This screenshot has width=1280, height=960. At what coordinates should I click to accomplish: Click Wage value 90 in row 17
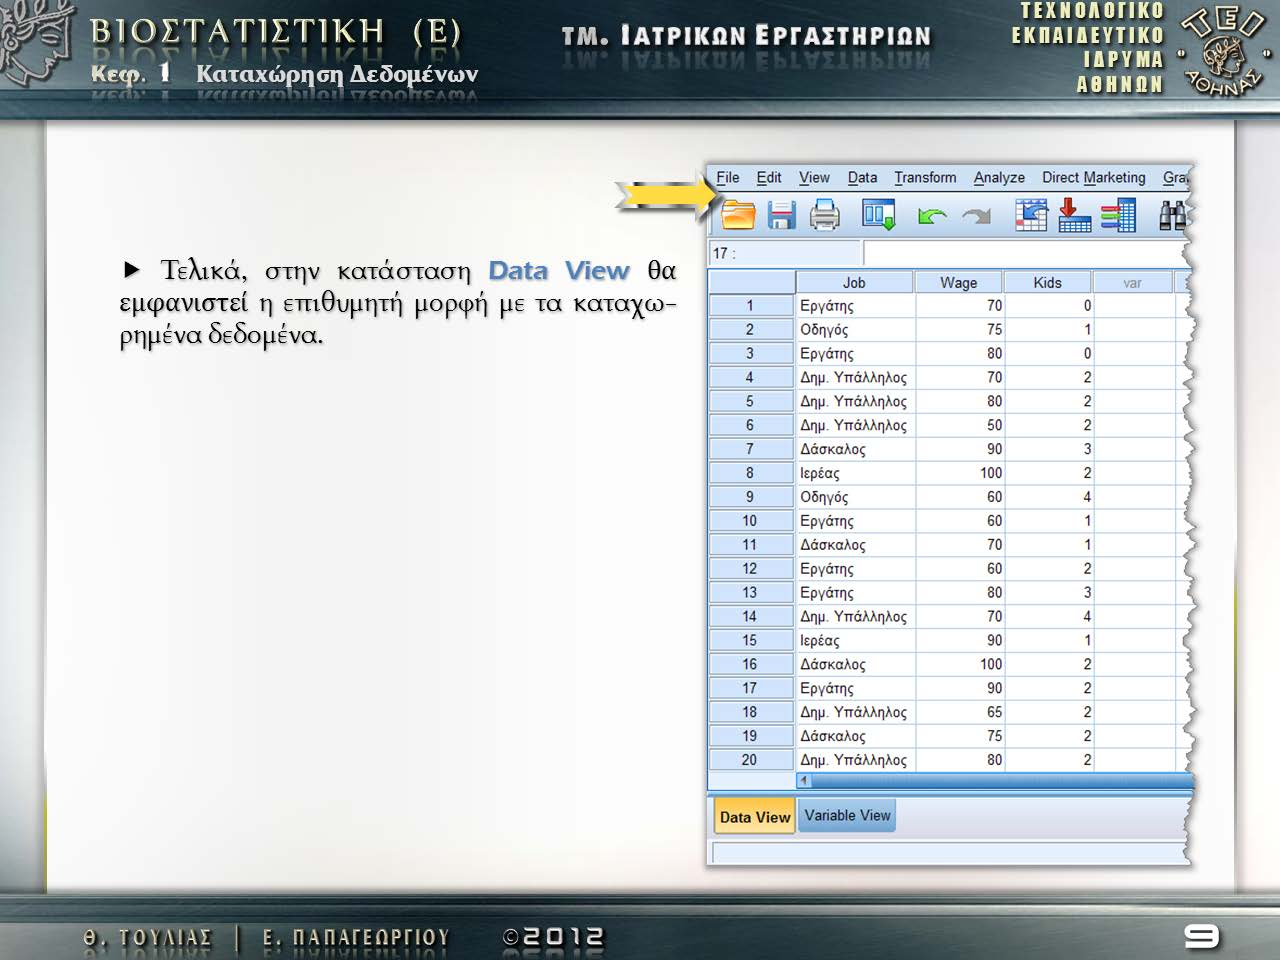pyautogui.click(x=960, y=689)
